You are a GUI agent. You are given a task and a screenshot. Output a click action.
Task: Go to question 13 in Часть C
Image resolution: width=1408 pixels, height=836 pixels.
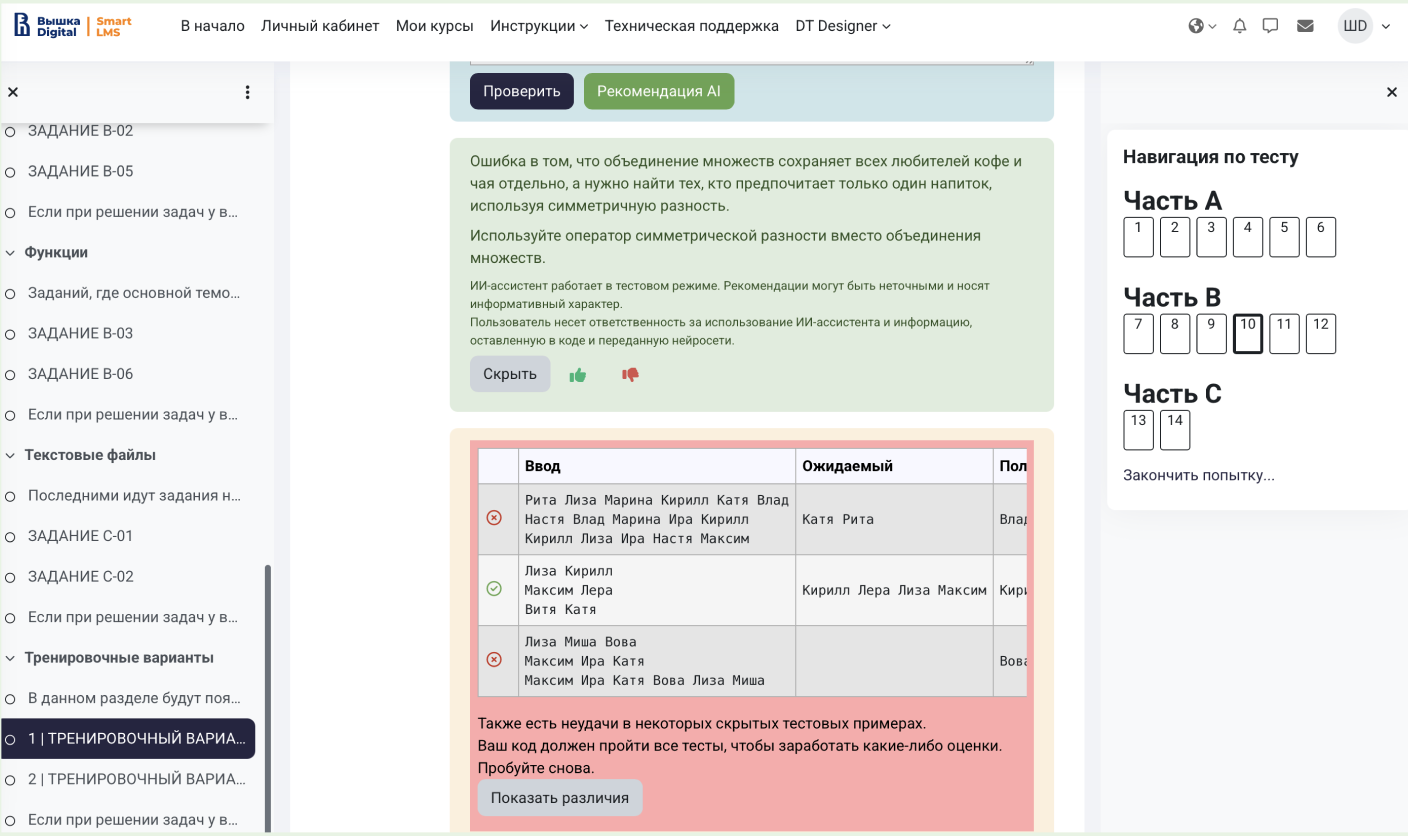pos(1138,430)
